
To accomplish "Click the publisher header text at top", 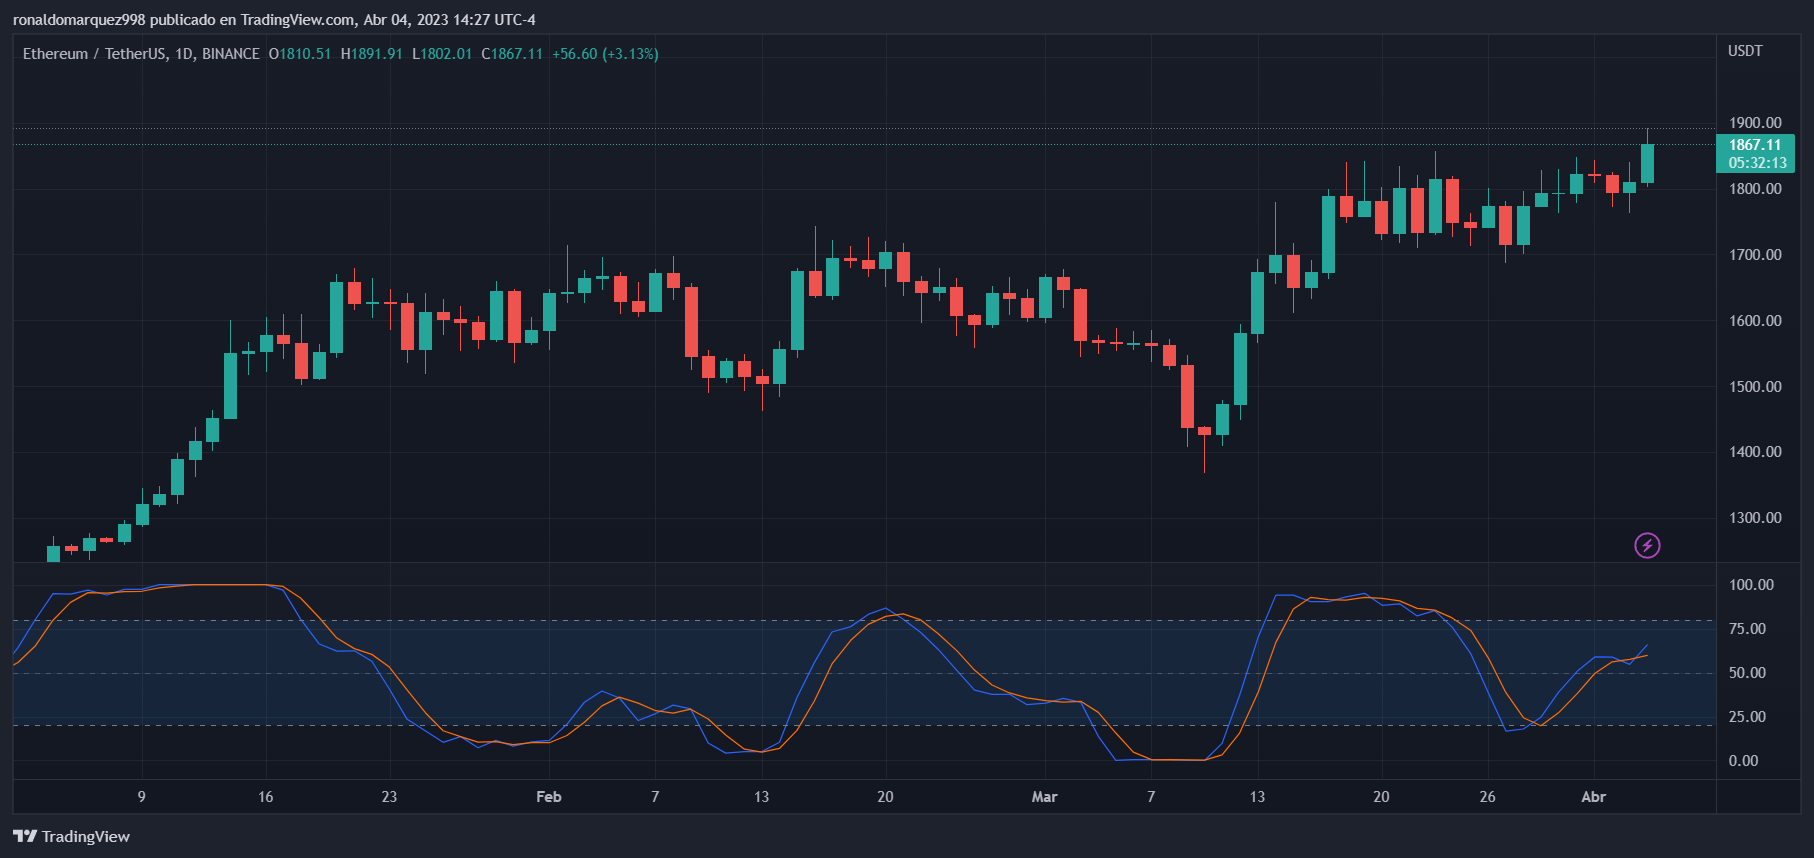I will pos(274,20).
